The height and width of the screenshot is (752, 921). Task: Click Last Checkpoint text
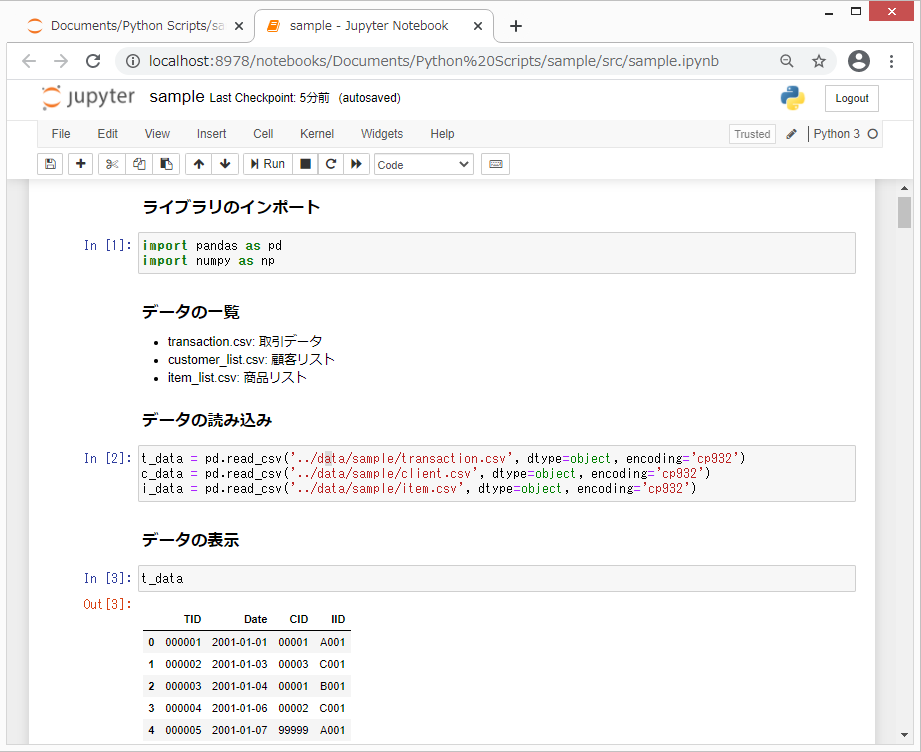coord(269,98)
